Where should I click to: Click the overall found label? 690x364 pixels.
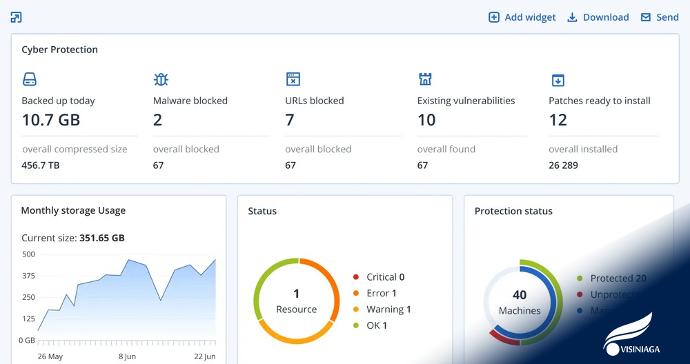pyautogui.click(x=446, y=149)
